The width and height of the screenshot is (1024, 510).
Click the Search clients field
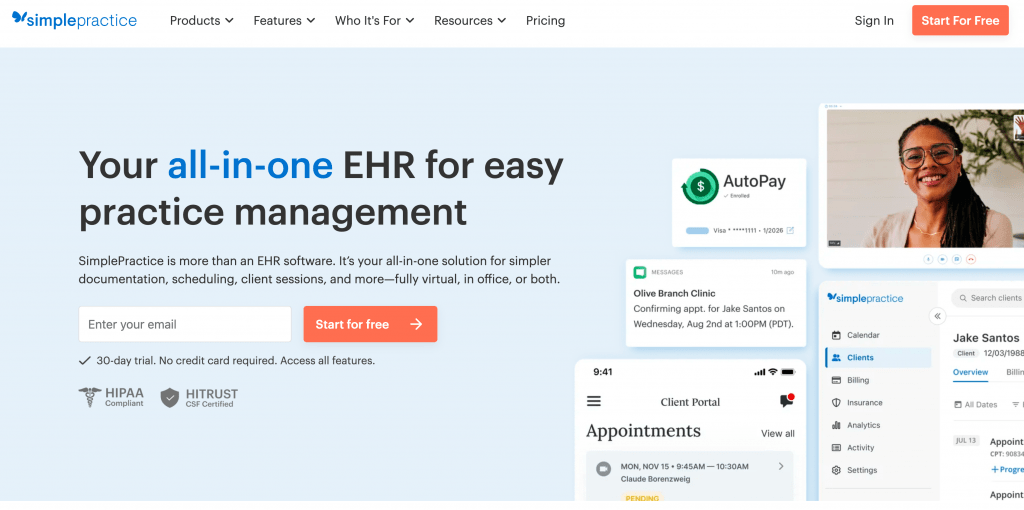tap(988, 298)
